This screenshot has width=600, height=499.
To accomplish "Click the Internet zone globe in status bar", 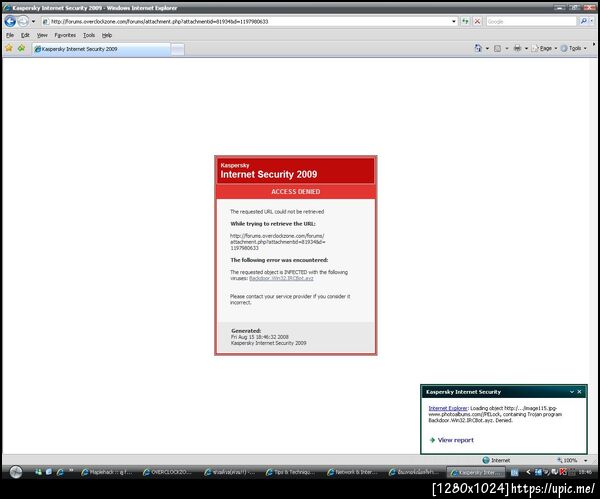I will coord(486,460).
